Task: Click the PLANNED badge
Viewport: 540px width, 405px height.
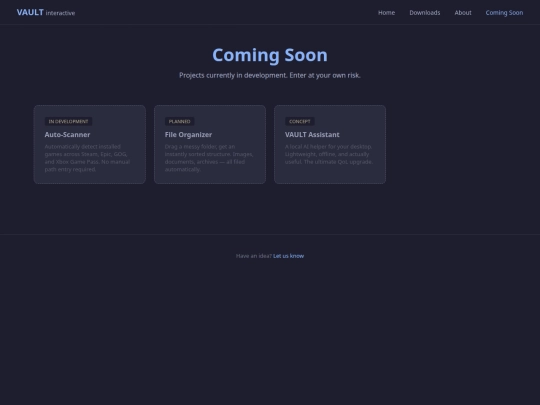Action: coord(179,121)
